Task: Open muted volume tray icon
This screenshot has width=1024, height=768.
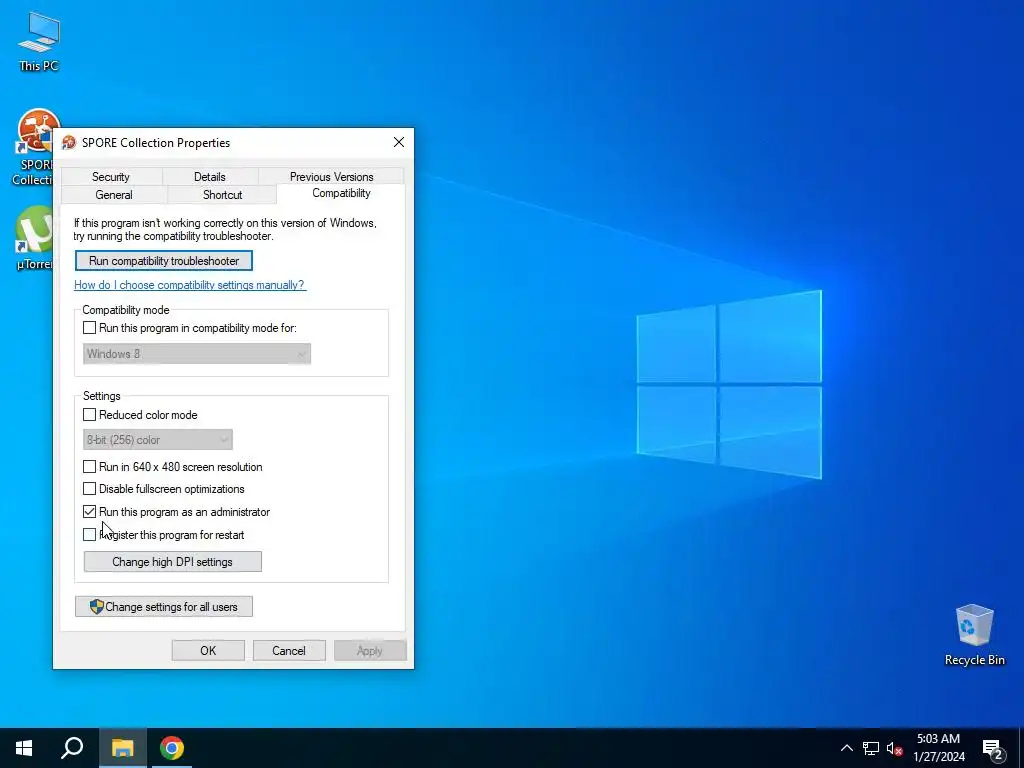Action: [x=894, y=748]
